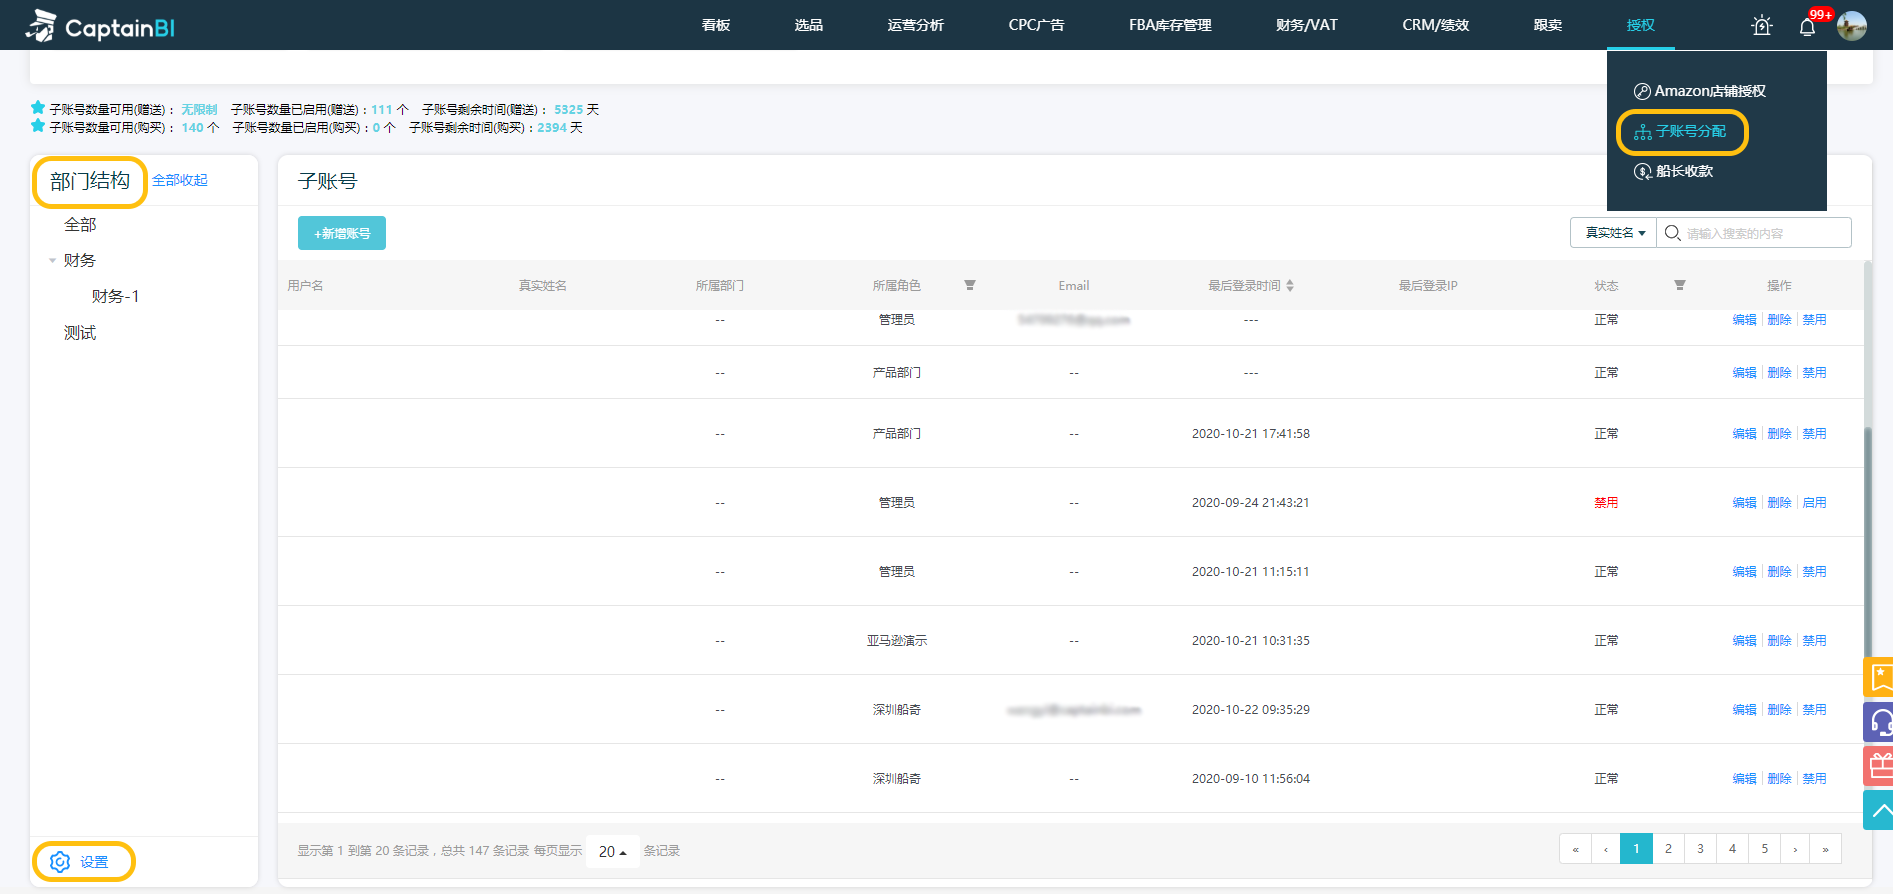Click the +新增账号 button
The width and height of the screenshot is (1893, 894).
click(342, 233)
